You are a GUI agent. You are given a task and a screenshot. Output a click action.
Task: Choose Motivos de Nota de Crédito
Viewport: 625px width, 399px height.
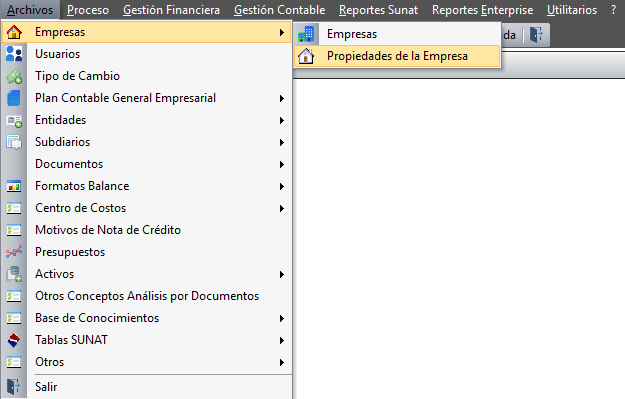(x=108, y=230)
